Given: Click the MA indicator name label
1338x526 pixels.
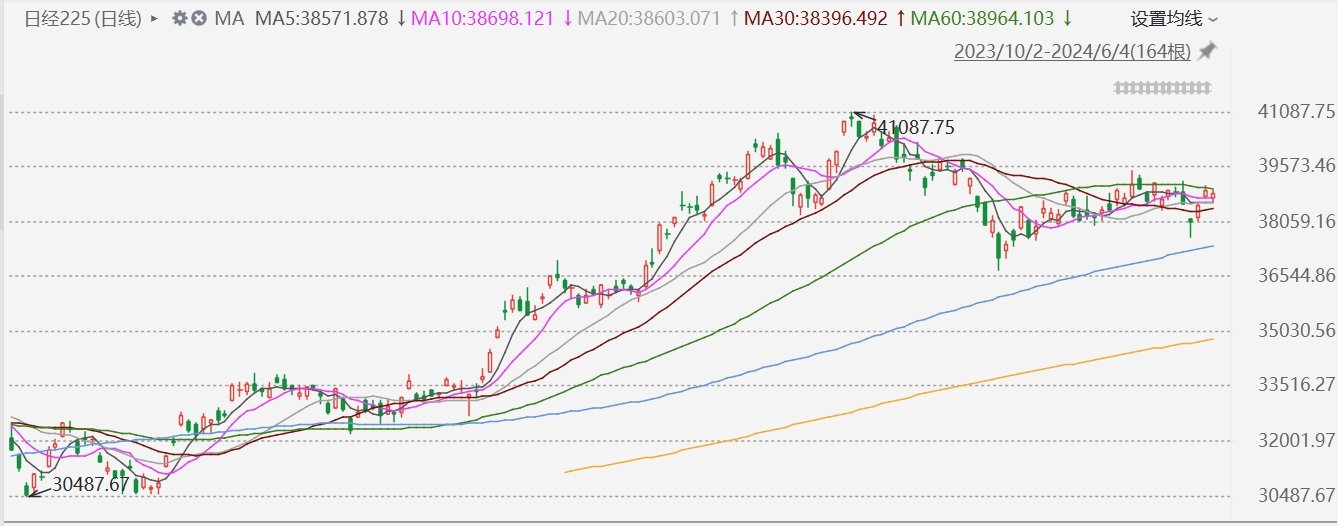Looking at the screenshot, I should pyautogui.click(x=229, y=19).
